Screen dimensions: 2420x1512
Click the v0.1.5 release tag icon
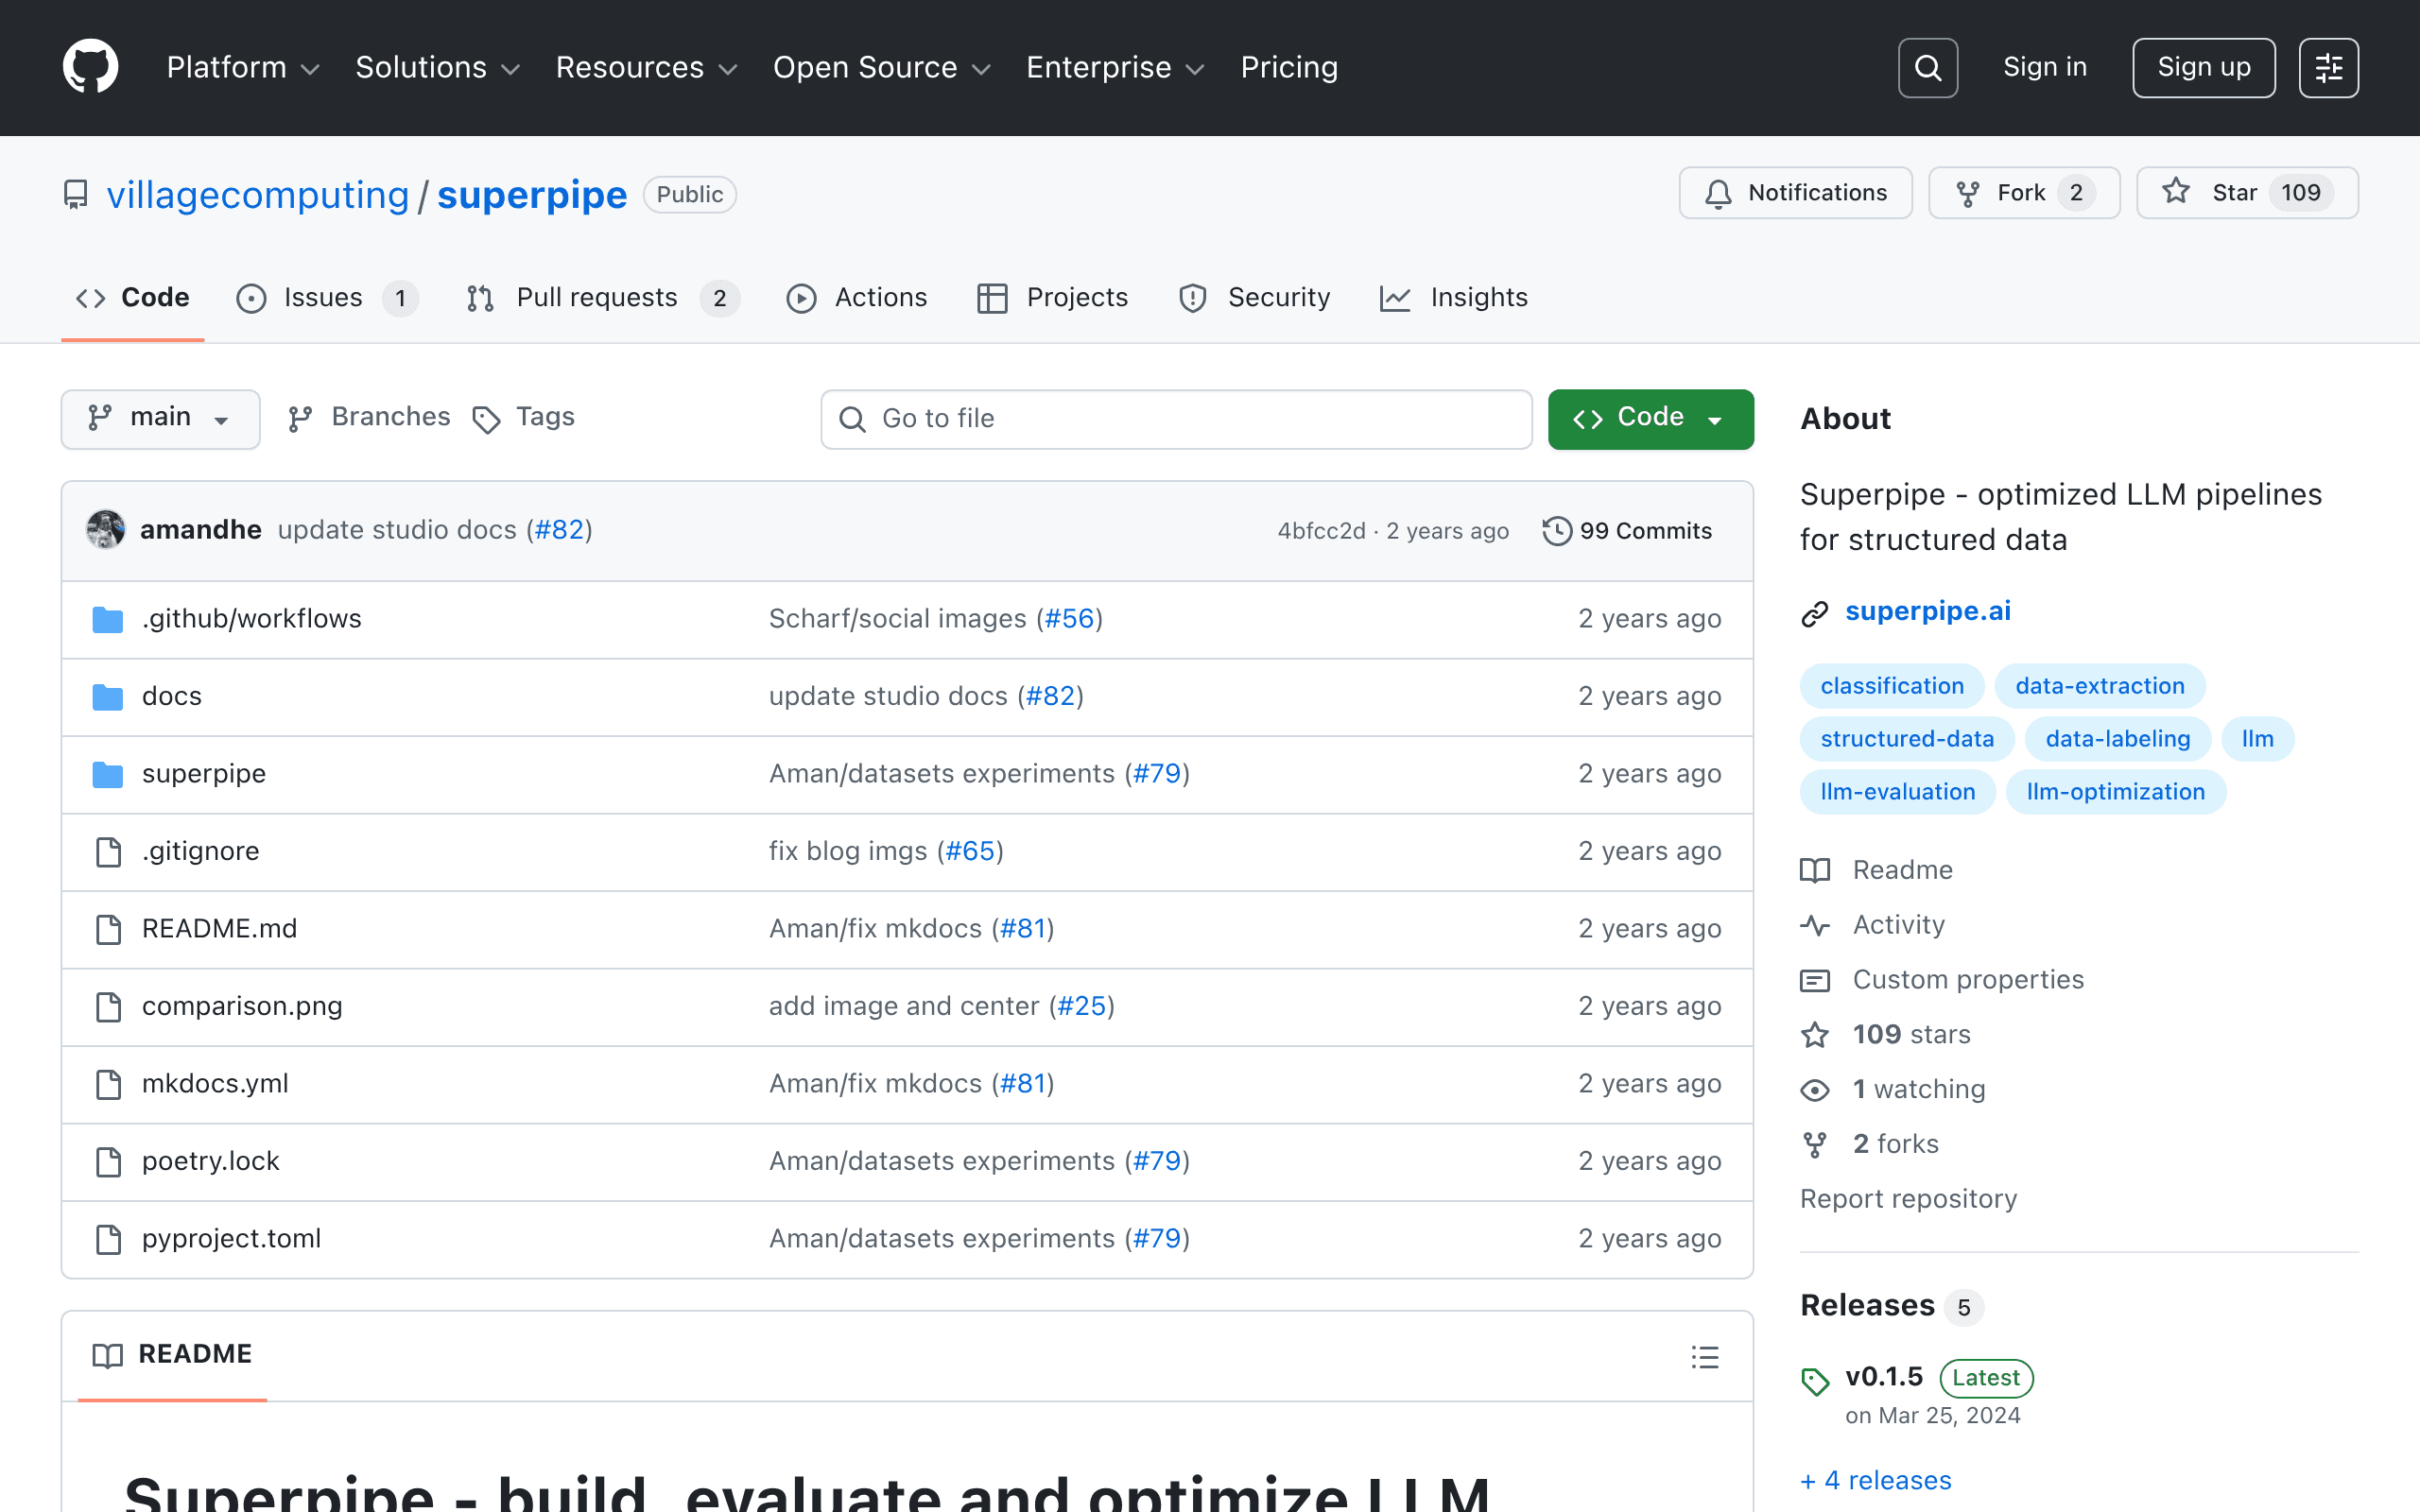click(1815, 1381)
